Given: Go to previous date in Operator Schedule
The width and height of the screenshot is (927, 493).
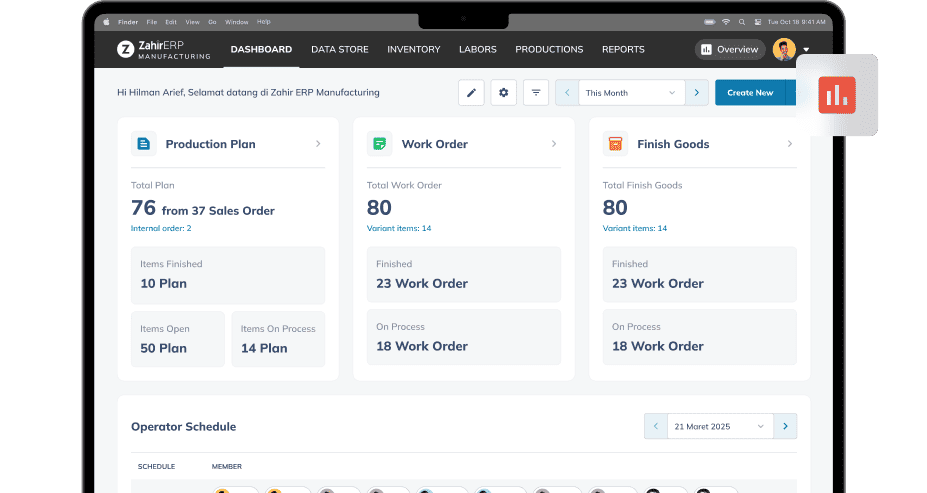Looking at the screenshot, I should (x=656, y=426).
